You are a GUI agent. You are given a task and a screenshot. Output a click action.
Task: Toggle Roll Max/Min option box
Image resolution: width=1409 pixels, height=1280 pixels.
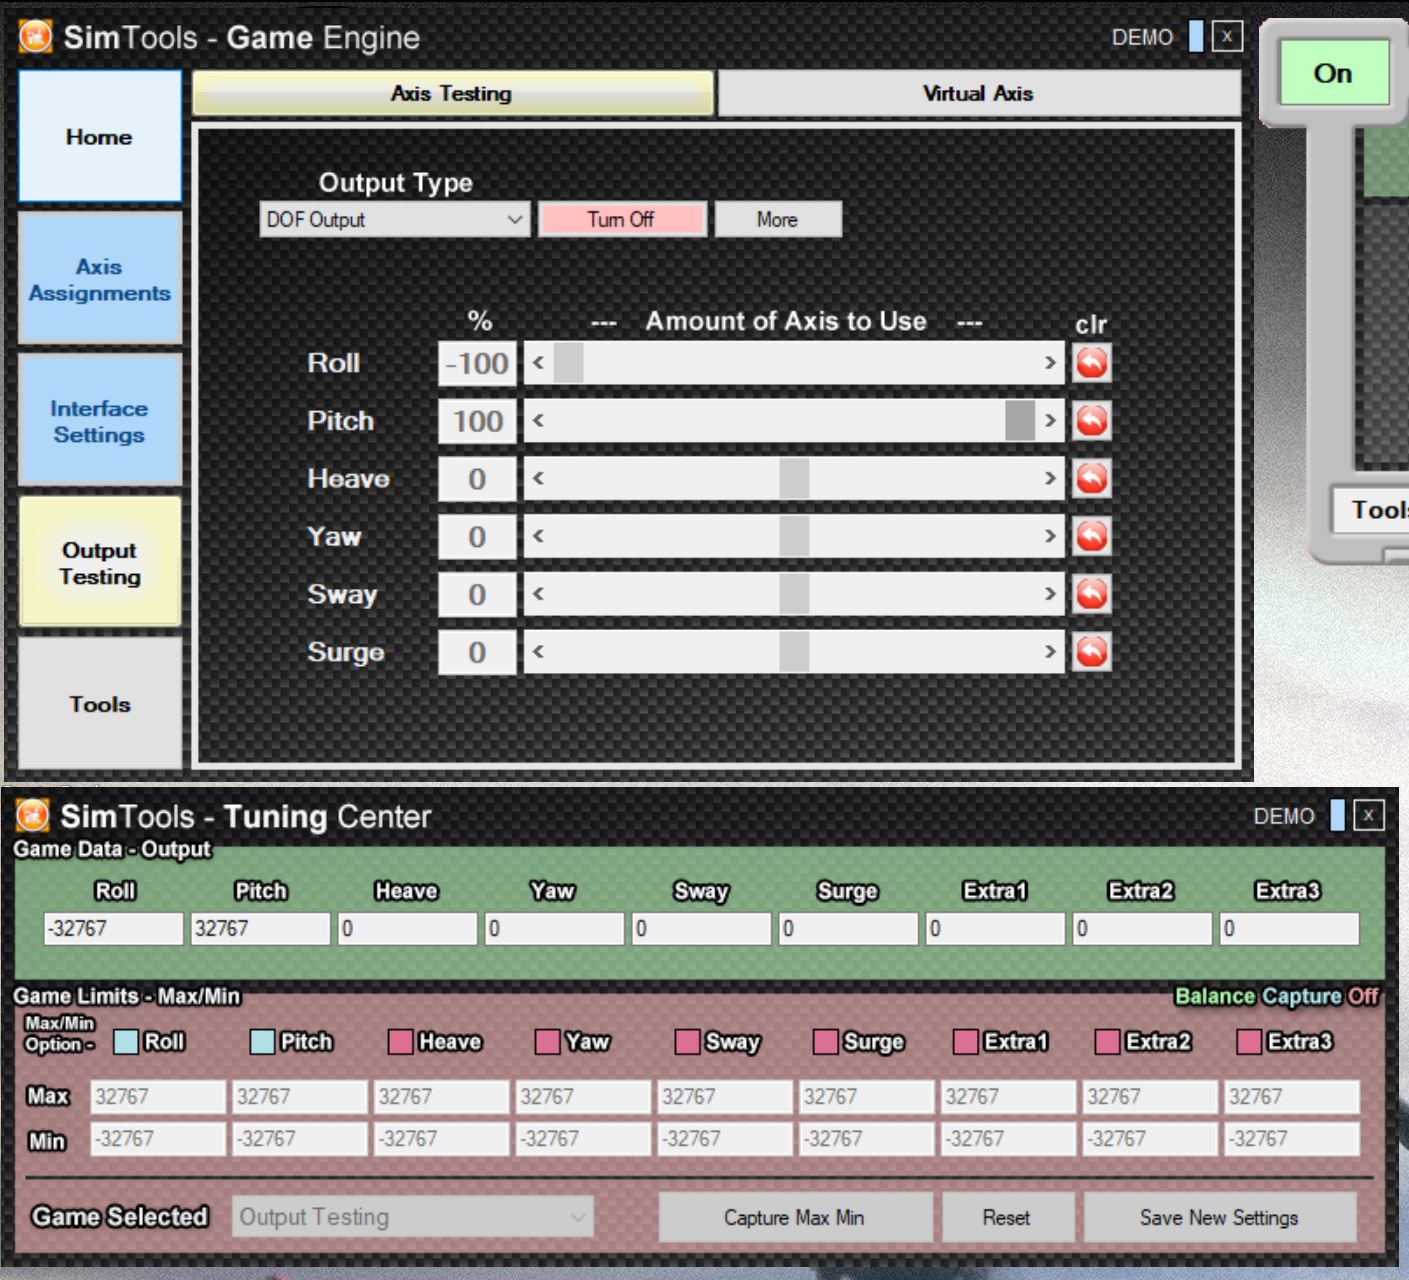(126, 1042)
